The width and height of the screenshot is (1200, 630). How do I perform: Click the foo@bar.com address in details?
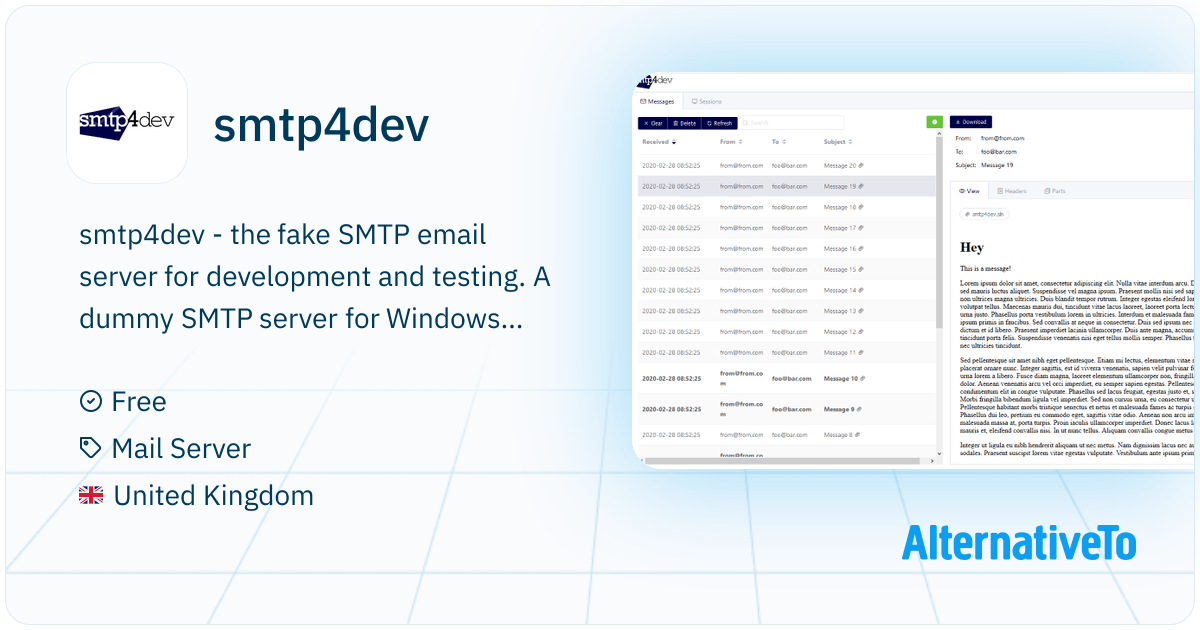(998, 151)
